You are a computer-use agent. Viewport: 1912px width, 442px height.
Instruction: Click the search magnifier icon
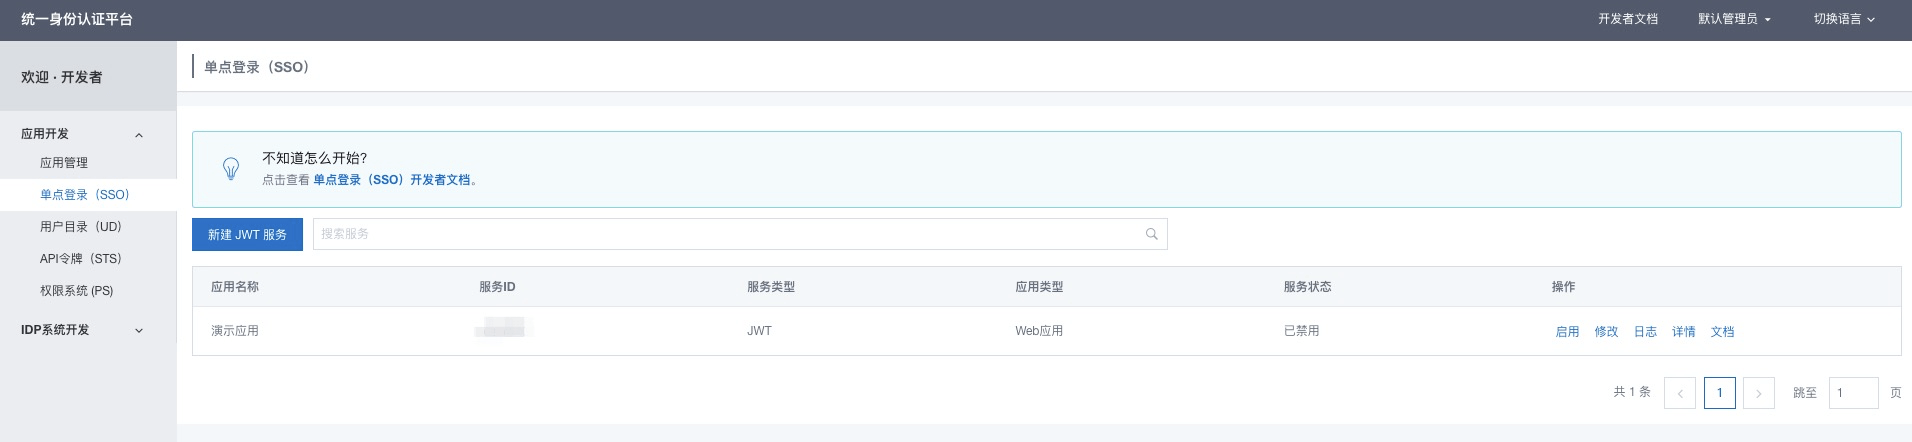click(x=1151, y=234)
